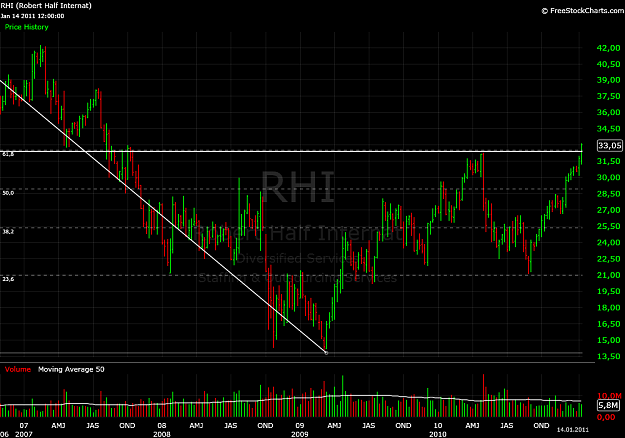Screen dimensions: 625x438
Task: Click the 21,00 price axis label
Action: [x=608, y=275]
